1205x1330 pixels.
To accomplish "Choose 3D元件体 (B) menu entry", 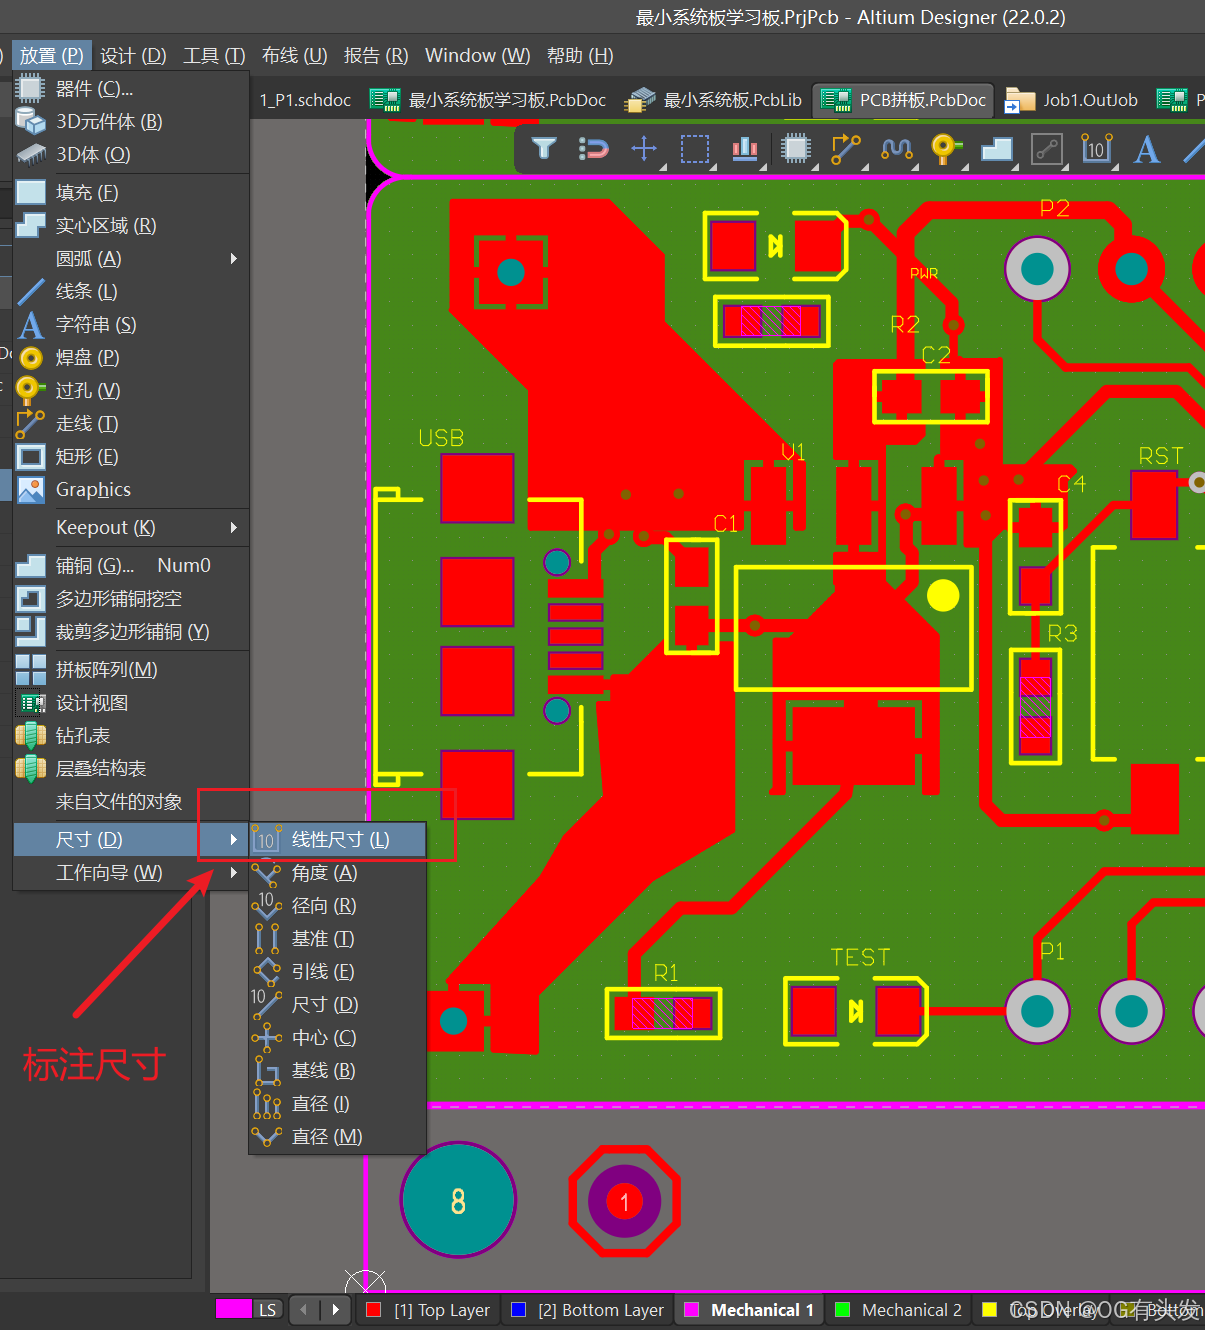I will tap(131, 122).
